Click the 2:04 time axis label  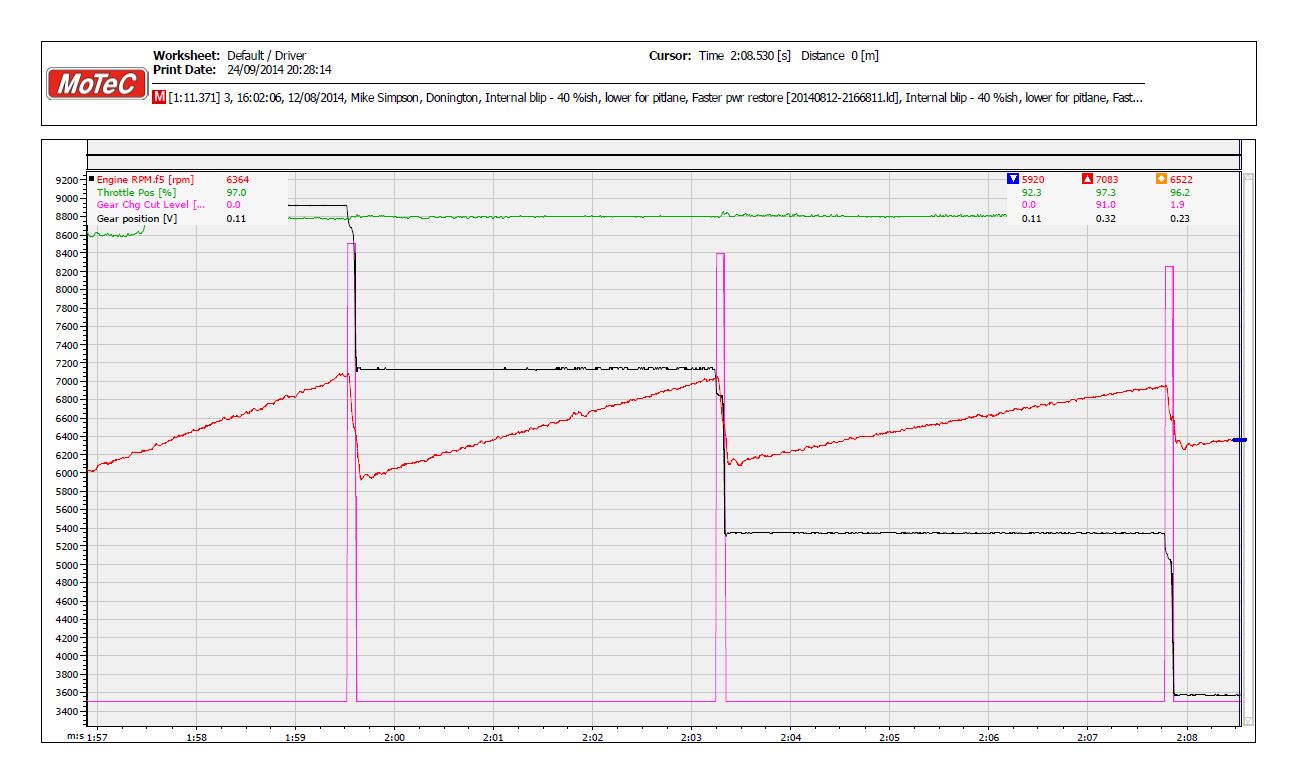click(x=790, y=738)
